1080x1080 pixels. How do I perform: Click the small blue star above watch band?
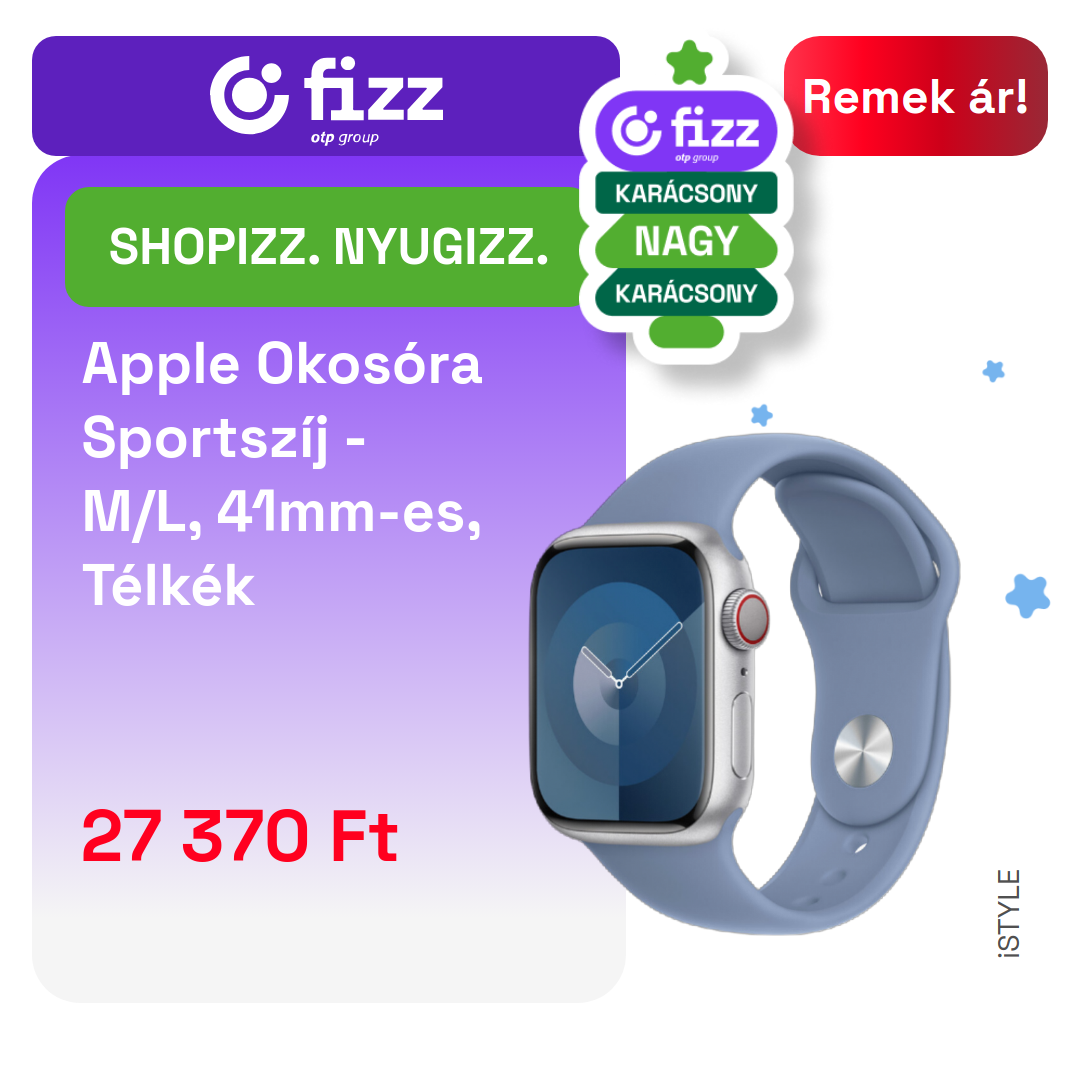tap(761, 415)
